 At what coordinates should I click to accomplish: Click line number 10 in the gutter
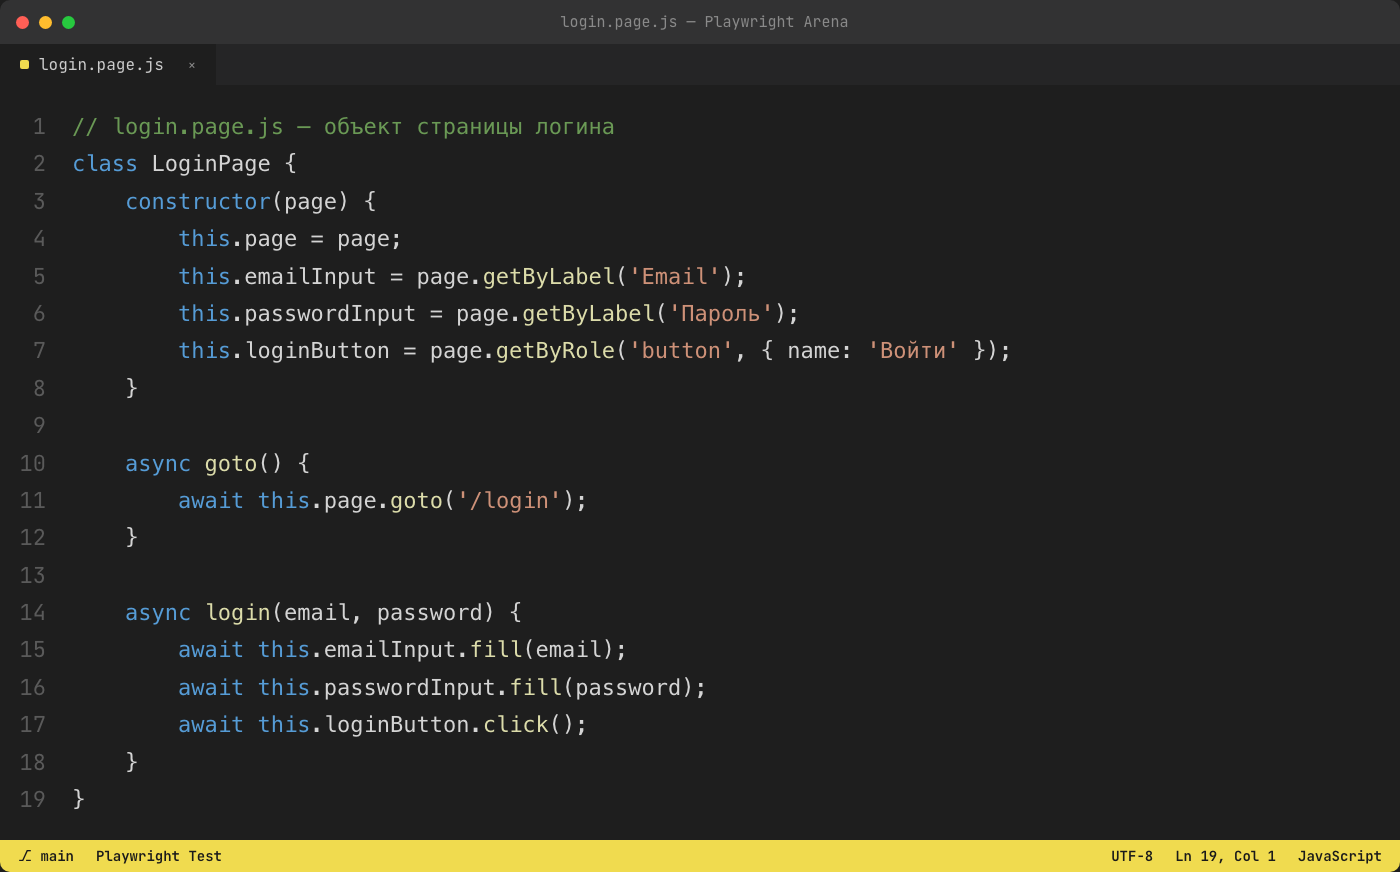pyautogui.click(x=33, y=463)
